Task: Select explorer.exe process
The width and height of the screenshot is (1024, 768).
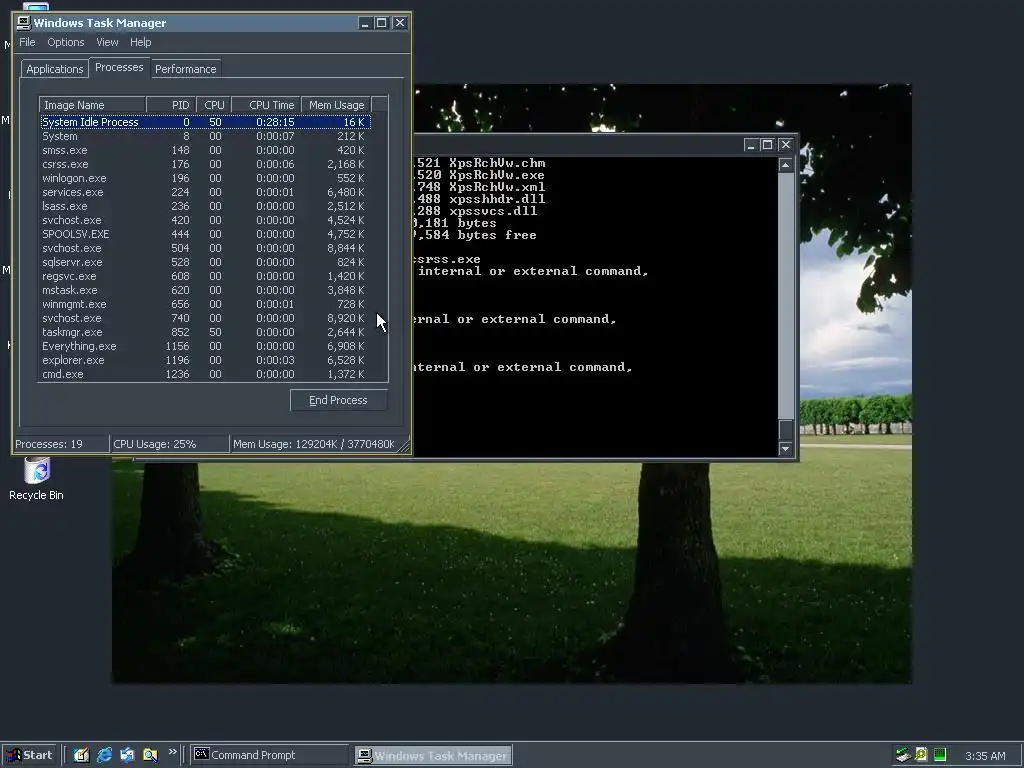Action: point(205,360)
